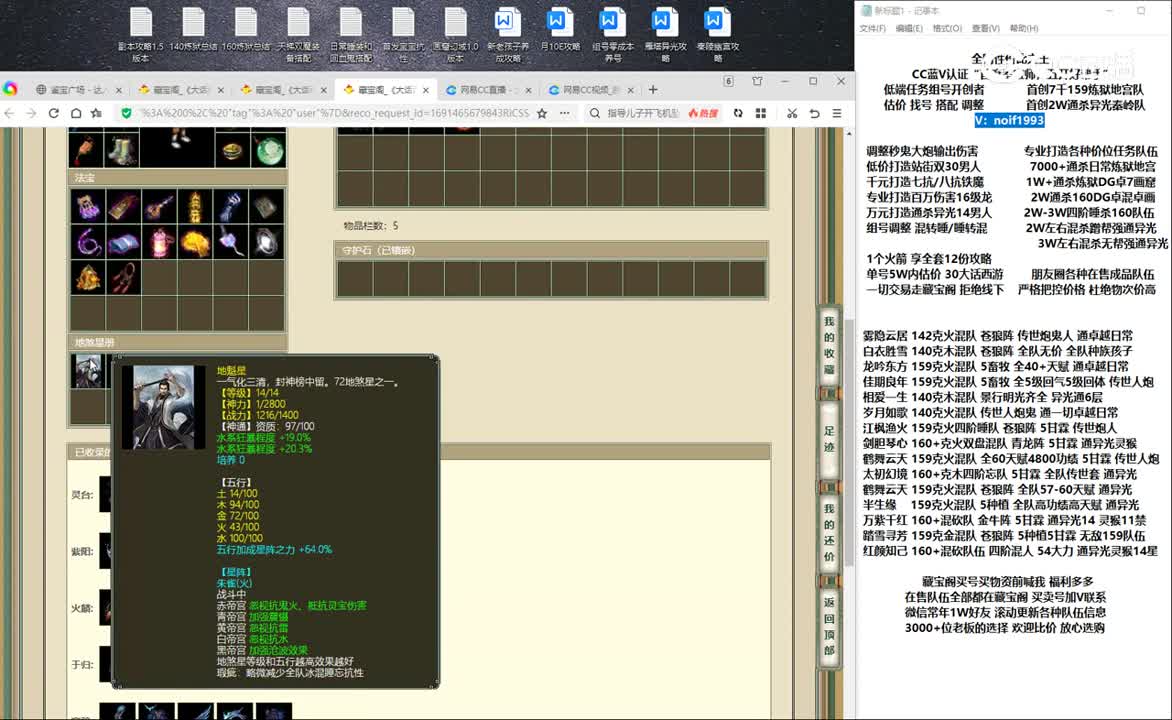The width and height of the screenshot is (1172, 720).
Task: Select the lute treasure icon
Action: point(158,206)
